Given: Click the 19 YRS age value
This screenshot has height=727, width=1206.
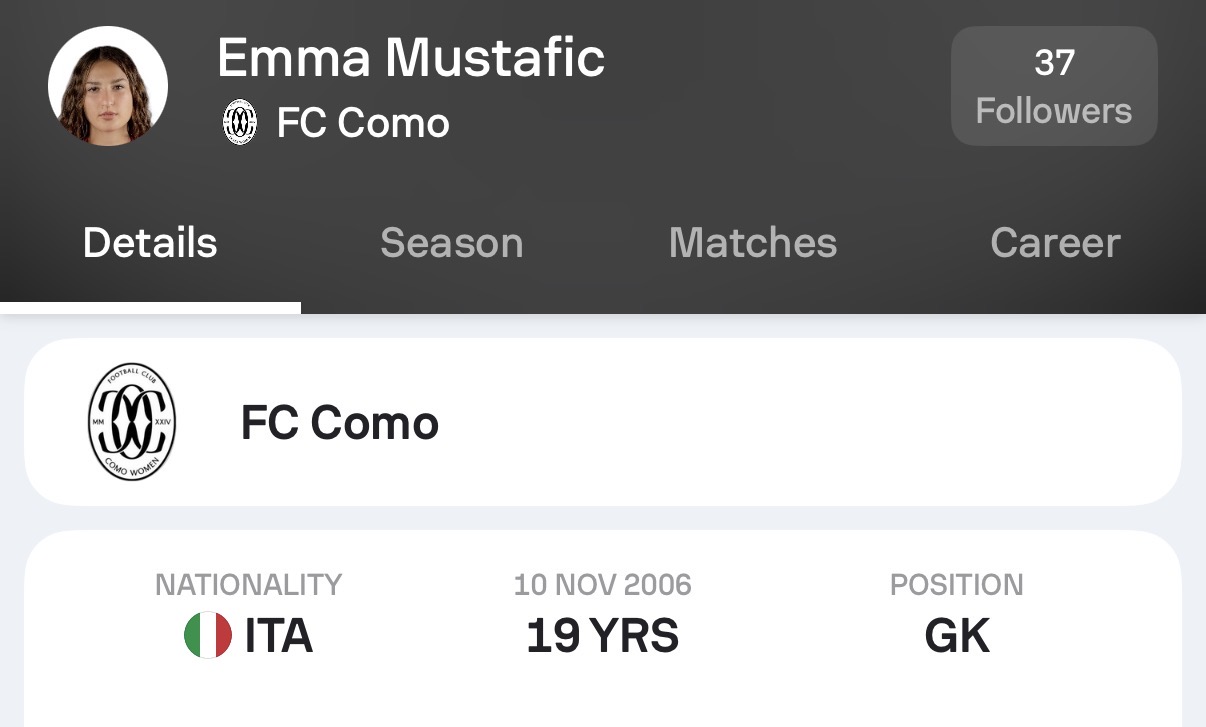Looking at the screenshot, I should coord(602,636).
